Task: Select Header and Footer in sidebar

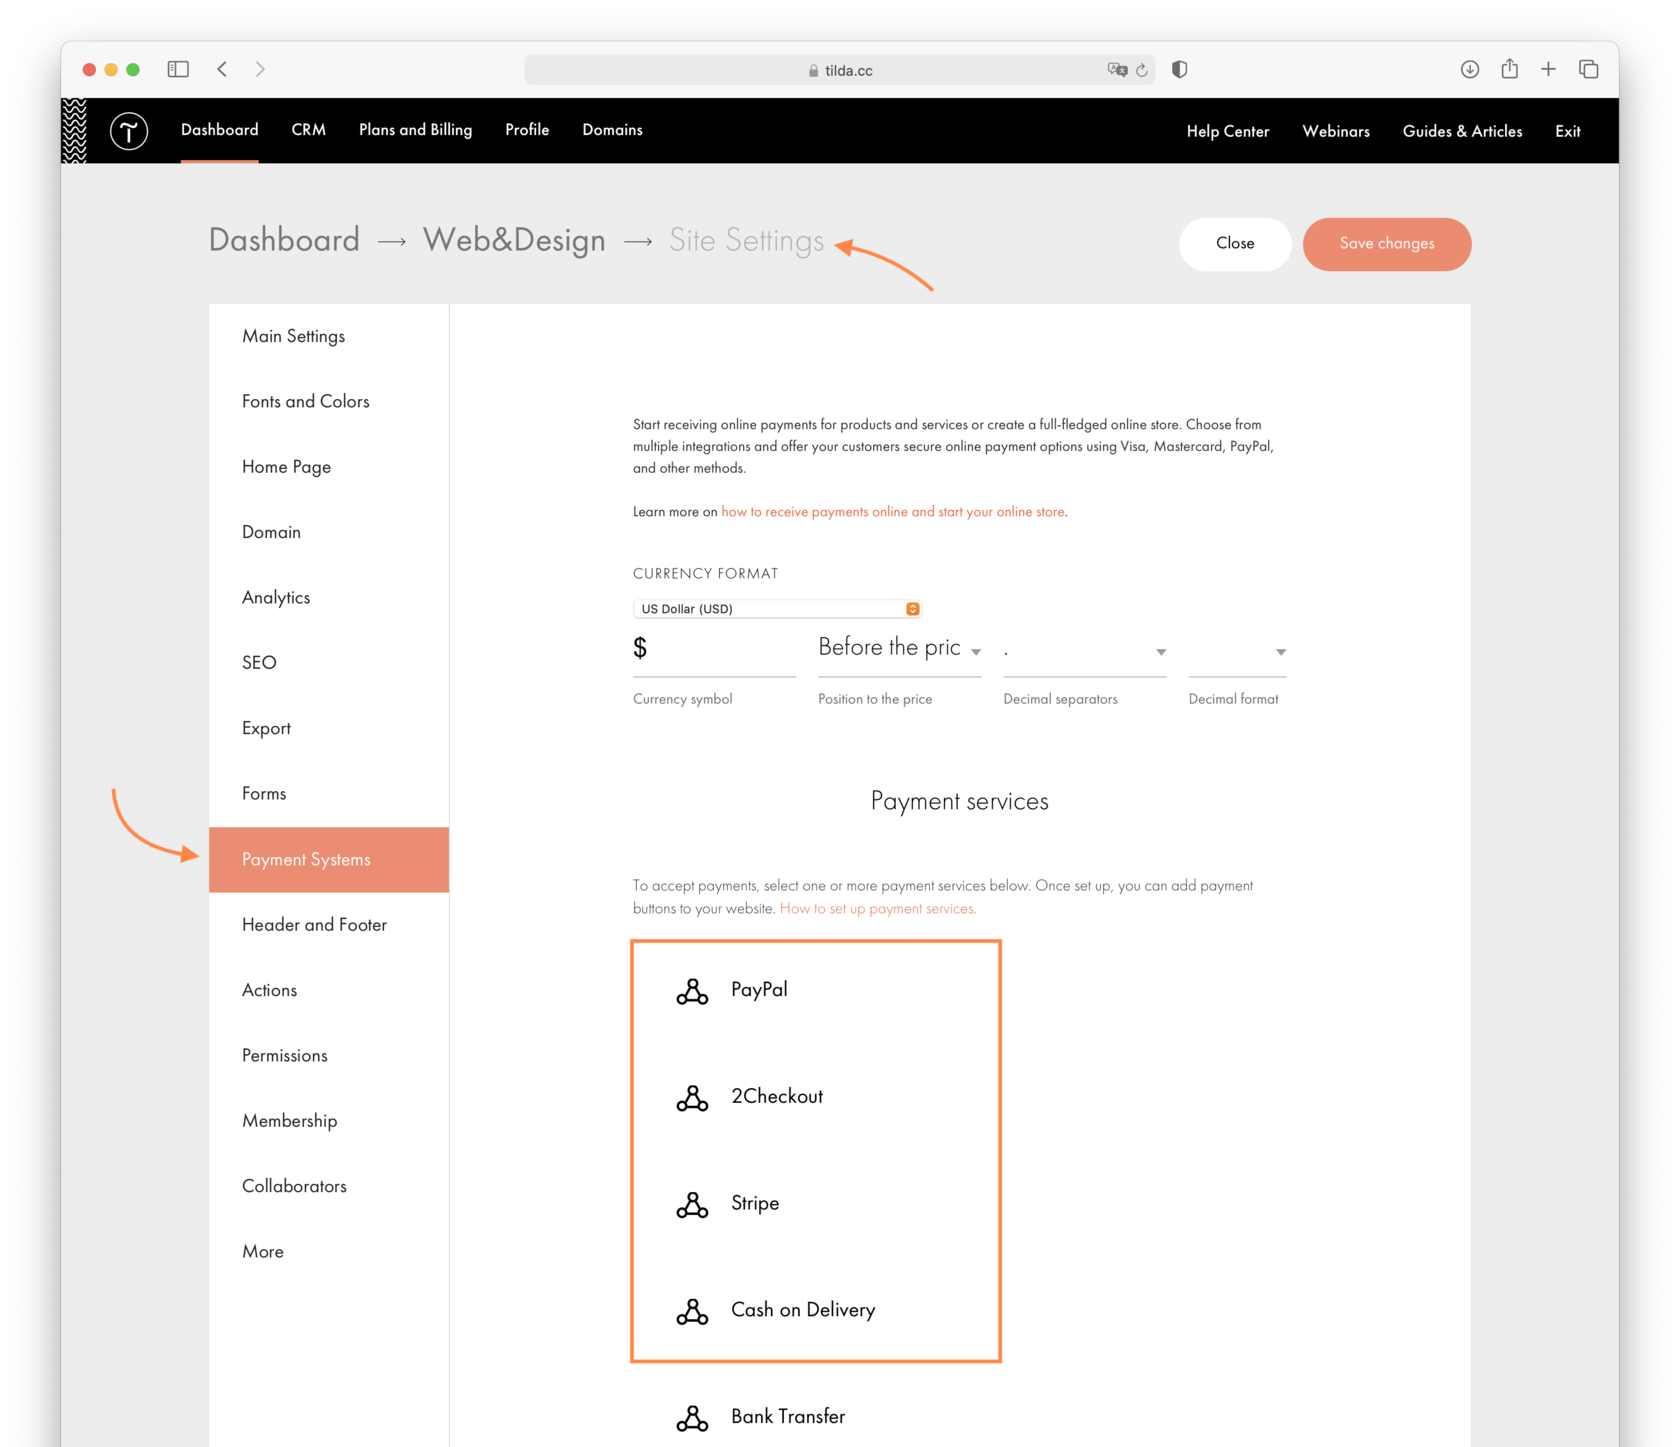Action: pyautogui.click(x=329, y=925)
